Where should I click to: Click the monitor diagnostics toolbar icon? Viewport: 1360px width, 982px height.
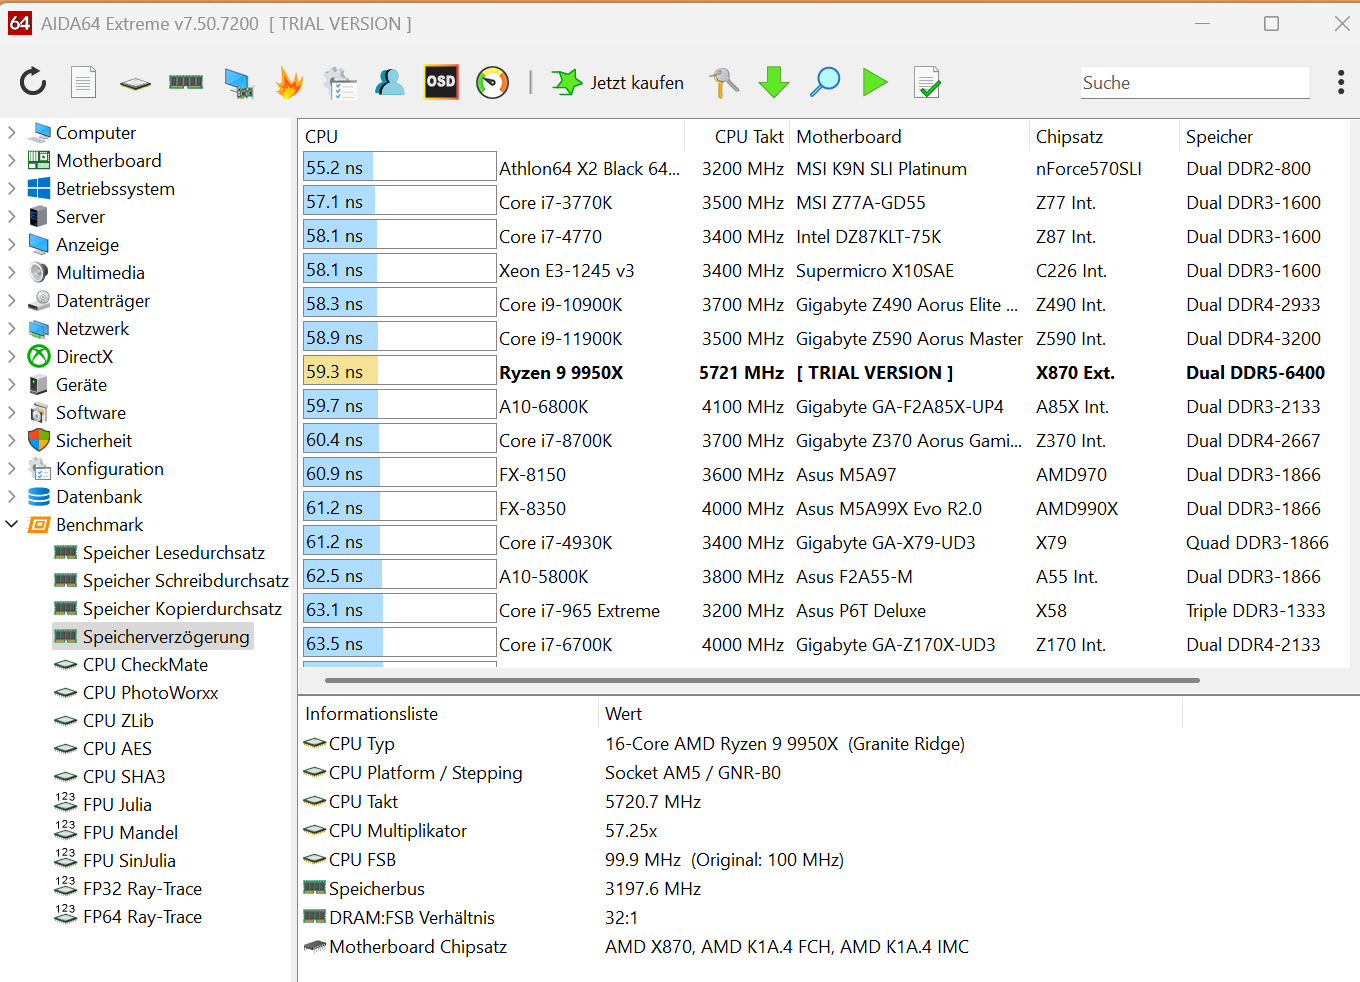(238, 83)
